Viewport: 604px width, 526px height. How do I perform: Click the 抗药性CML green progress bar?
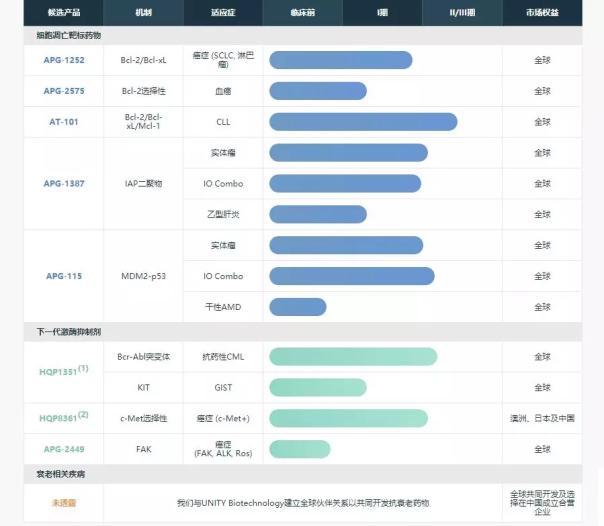353,357
